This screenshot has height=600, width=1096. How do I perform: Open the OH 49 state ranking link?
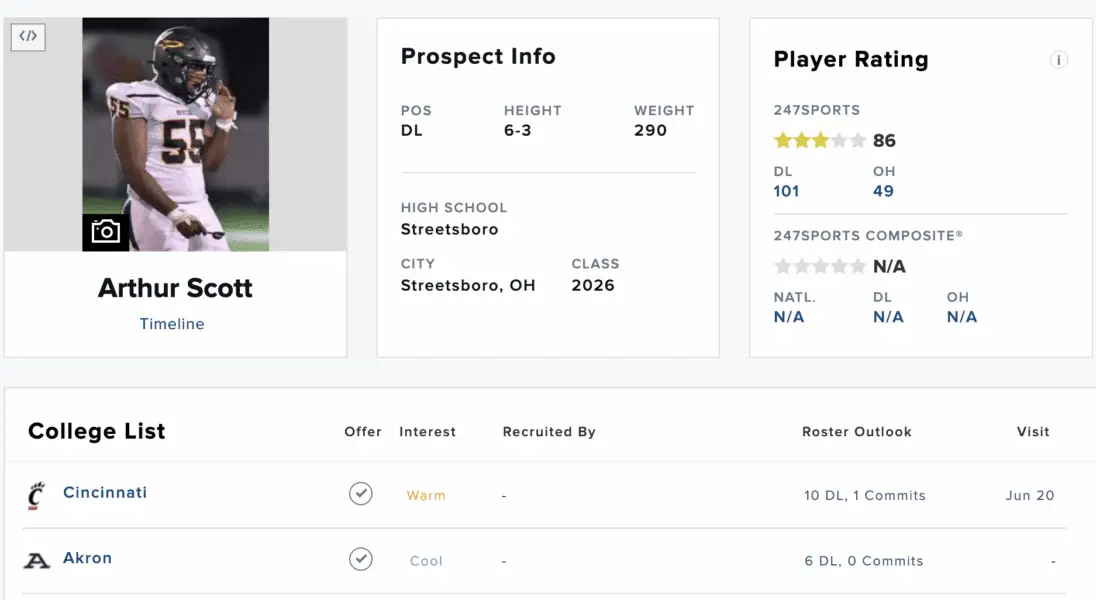[x=883, y=191]
